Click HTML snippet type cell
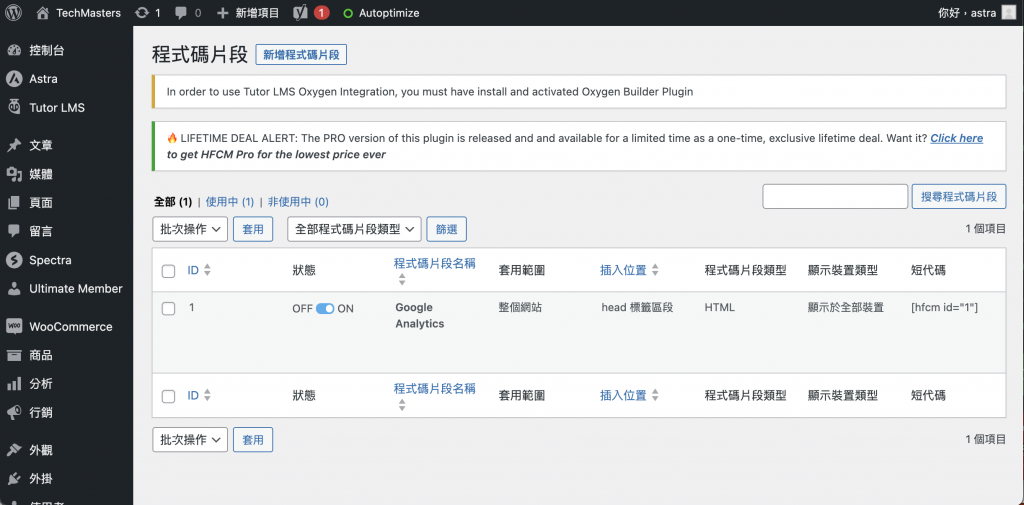 click(x=720, y=308)
